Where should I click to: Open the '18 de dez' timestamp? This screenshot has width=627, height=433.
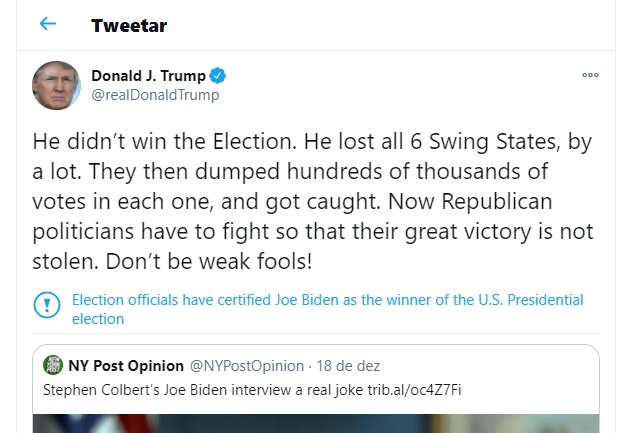tap(347, 365)
